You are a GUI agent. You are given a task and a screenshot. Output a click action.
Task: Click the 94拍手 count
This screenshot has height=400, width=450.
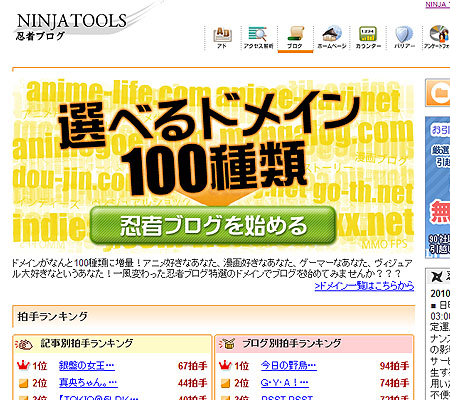pos(394,366)
